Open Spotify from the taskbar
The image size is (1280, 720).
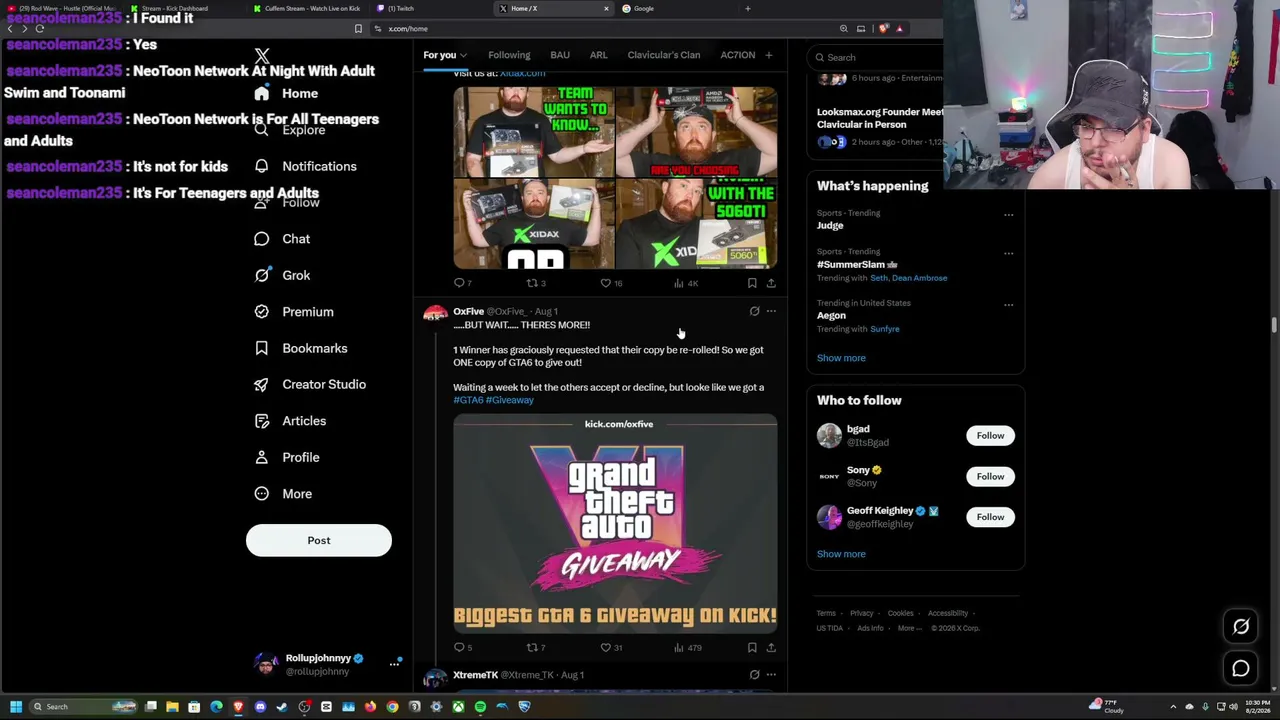point(480,707)
